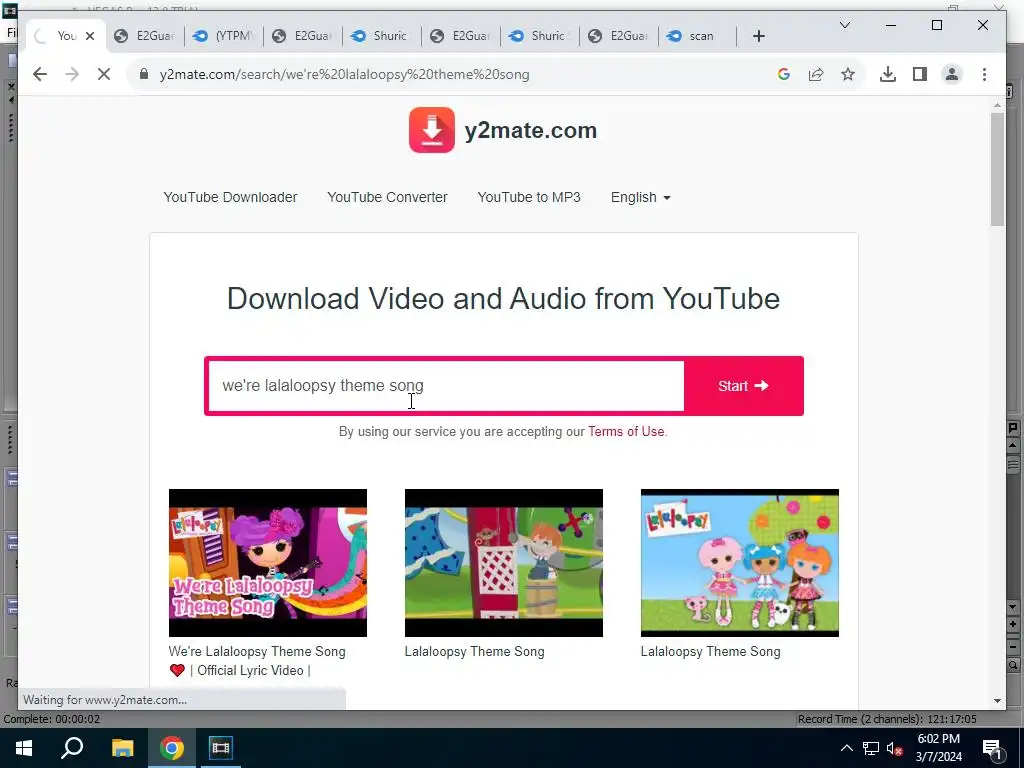
Task: Click the browser forward arrow
Action: click(72, 74)
